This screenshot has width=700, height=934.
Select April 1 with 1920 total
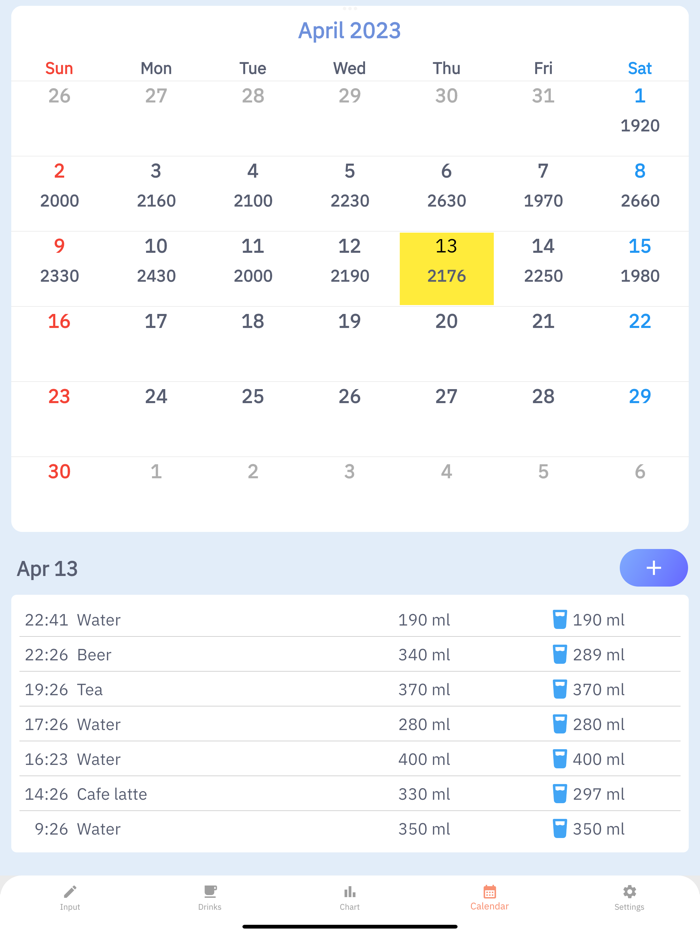click(639, 110)
